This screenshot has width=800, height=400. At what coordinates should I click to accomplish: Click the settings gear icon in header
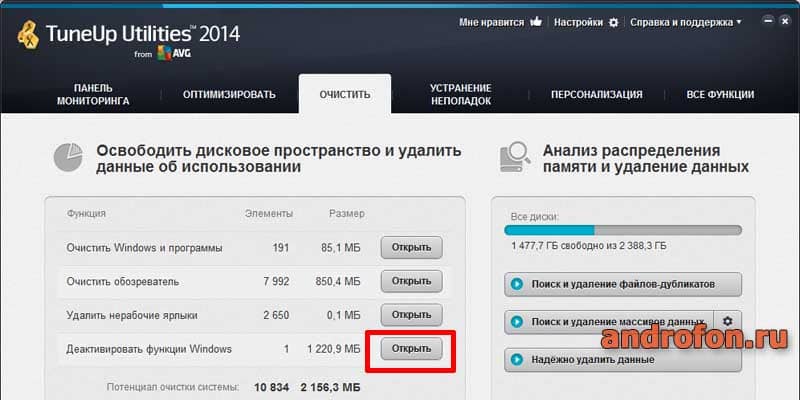click(x=614, y=22)
